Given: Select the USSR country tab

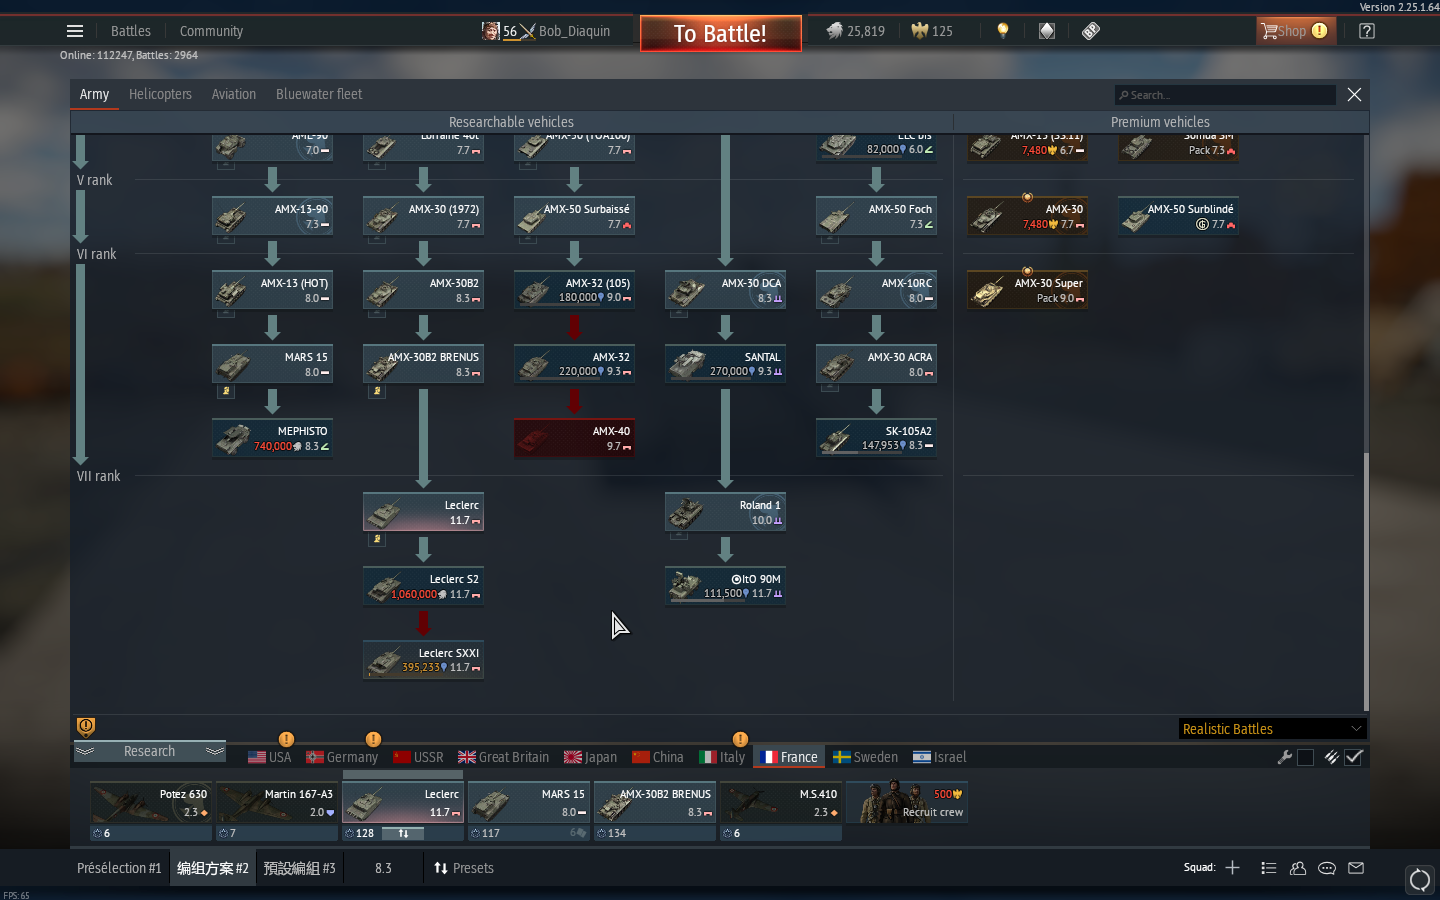Looking at the screenshot, I should point(418,757).
